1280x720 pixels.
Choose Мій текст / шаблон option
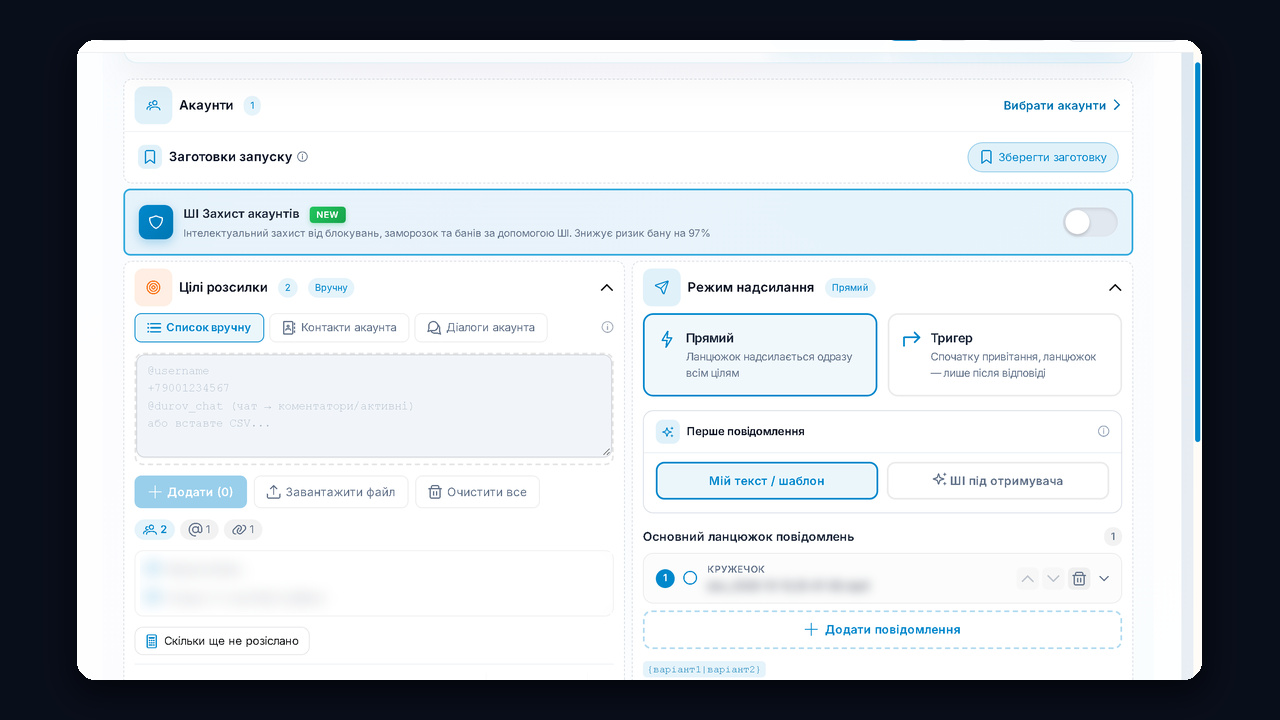767,480
